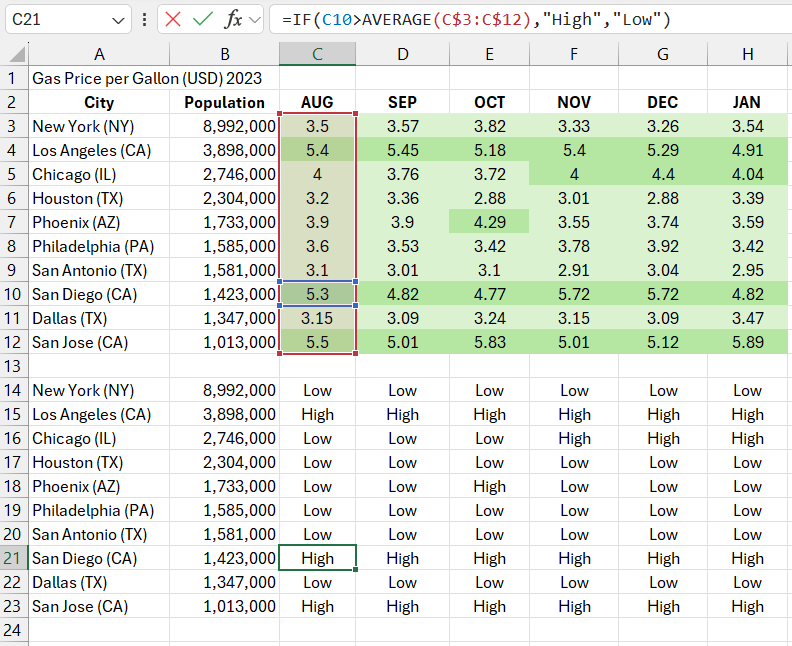Select column C header

click(x=317, y=54)
